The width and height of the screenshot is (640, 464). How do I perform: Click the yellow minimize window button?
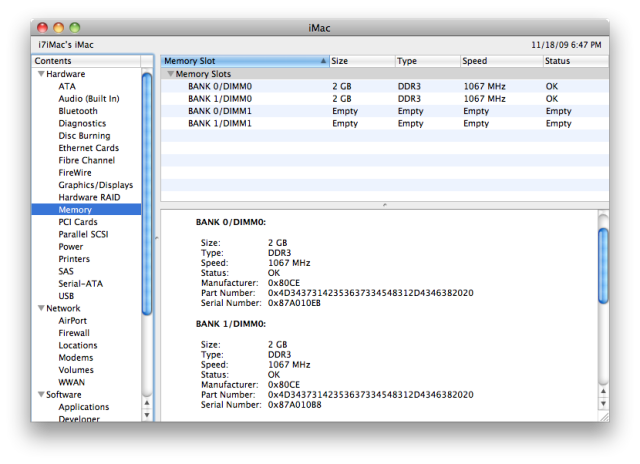(x=58, y=27)
